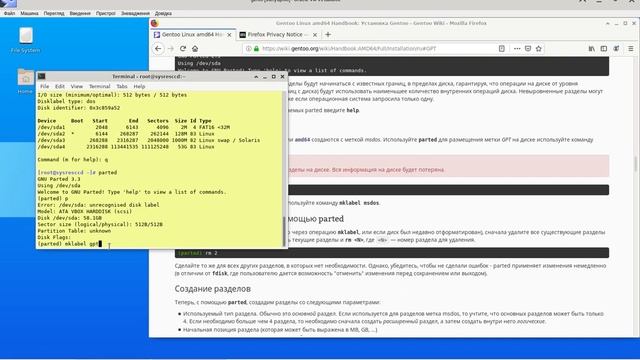Click the Firefox forward arrow
Screen dimensions: 640x360
(x=171, y=49)
